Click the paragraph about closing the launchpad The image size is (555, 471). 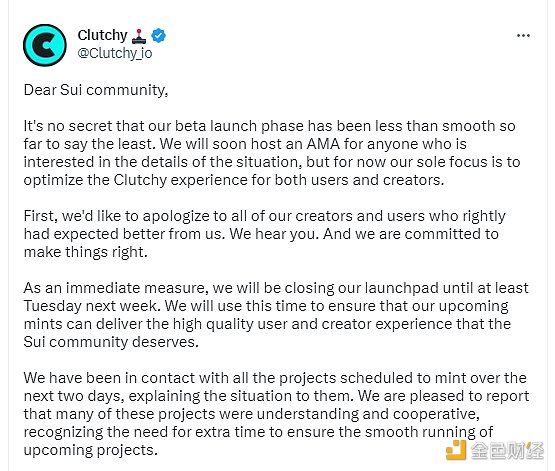(x=276, y=315)
